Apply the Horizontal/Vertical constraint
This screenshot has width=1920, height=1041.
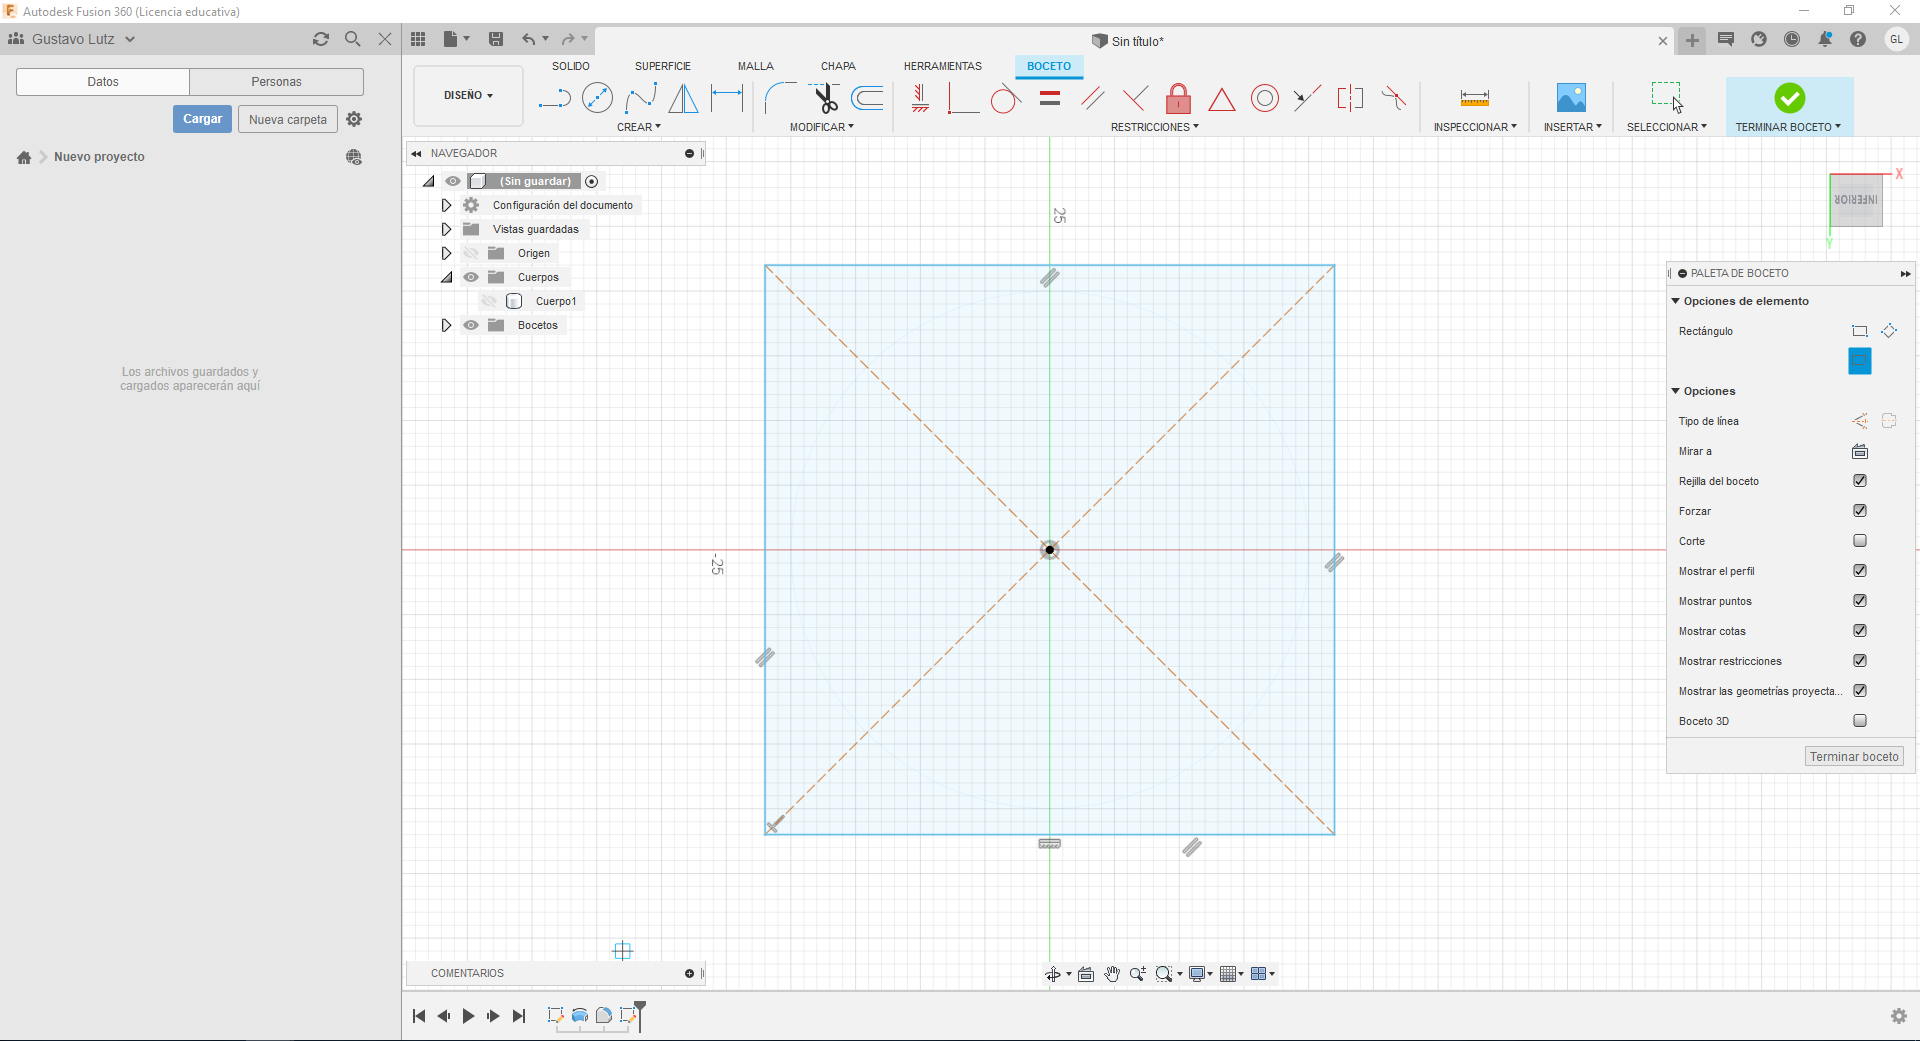(x=921, y=98)
